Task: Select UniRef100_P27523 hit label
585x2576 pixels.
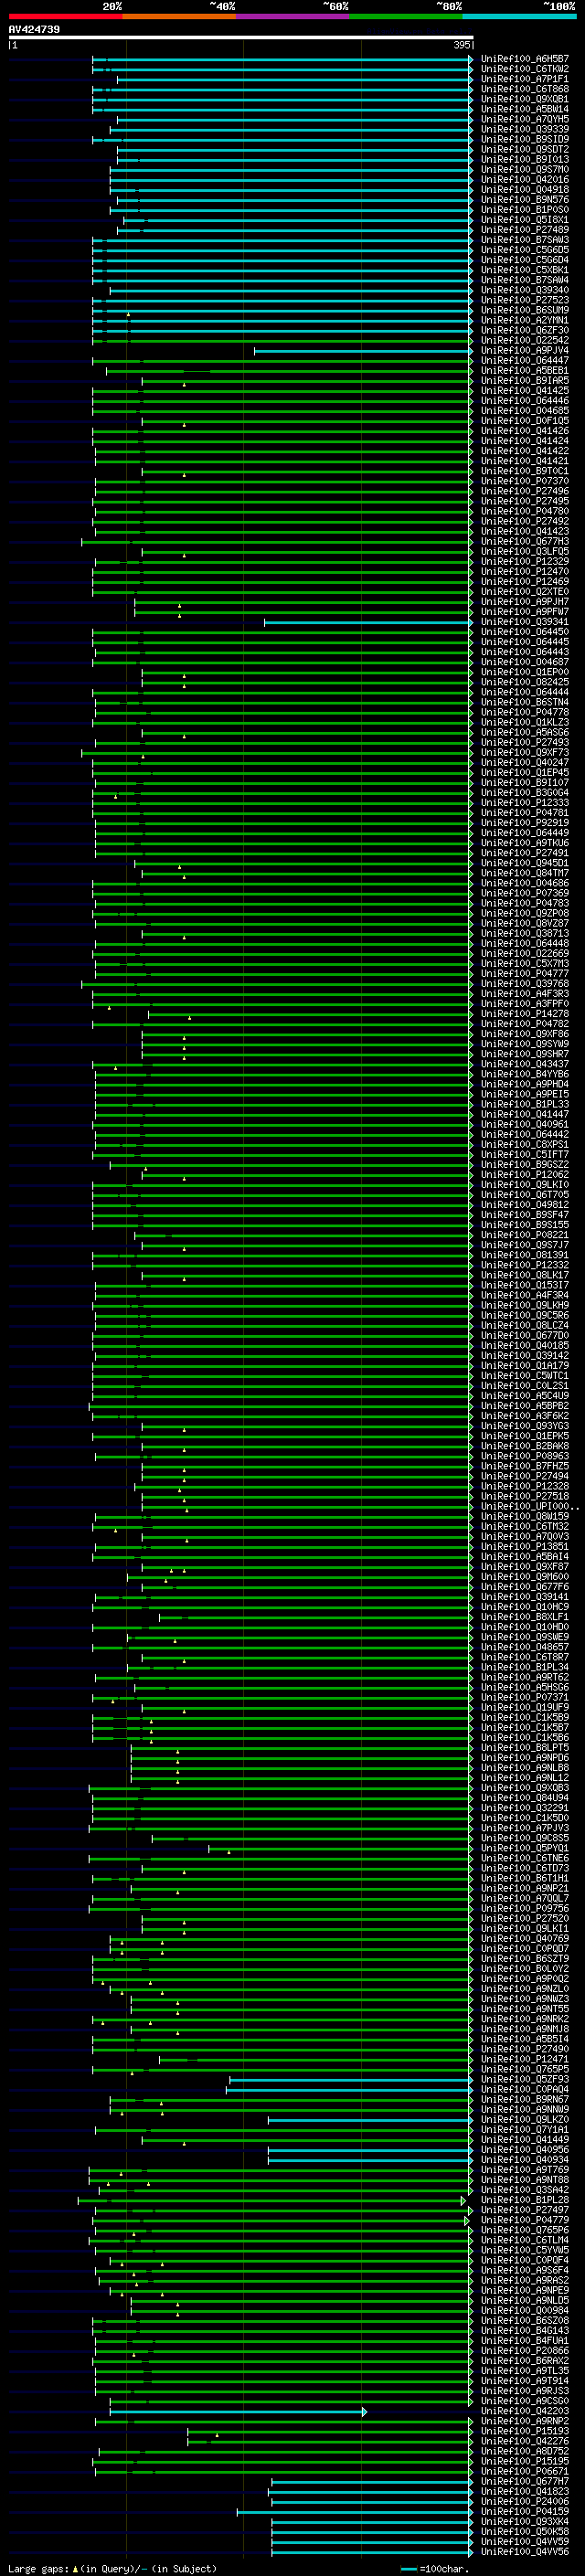Action: [x=524, y=300]
